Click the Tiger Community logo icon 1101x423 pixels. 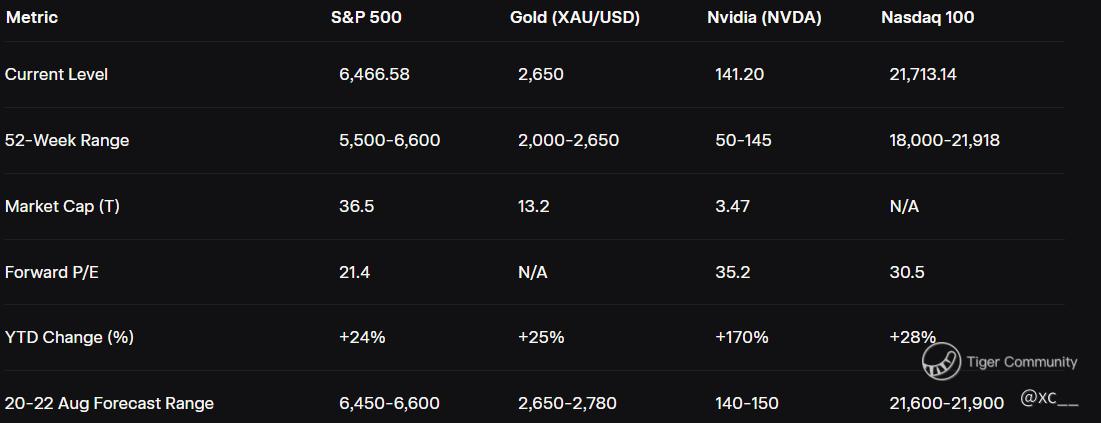(940, 363)
